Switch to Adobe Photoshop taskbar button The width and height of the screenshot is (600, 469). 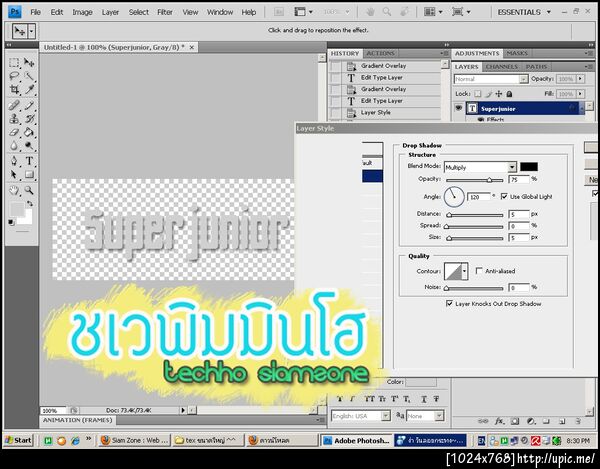click(356, 441)
